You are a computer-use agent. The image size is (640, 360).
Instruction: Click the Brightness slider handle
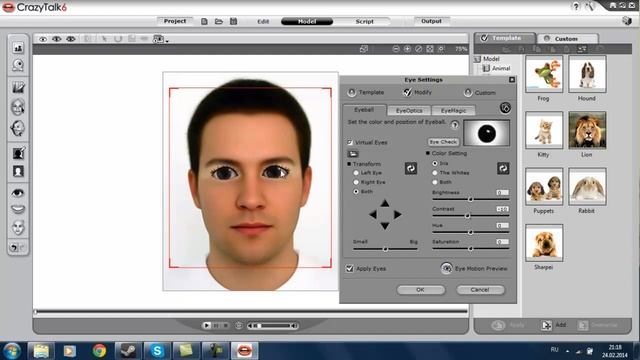(x=470, y=199)
